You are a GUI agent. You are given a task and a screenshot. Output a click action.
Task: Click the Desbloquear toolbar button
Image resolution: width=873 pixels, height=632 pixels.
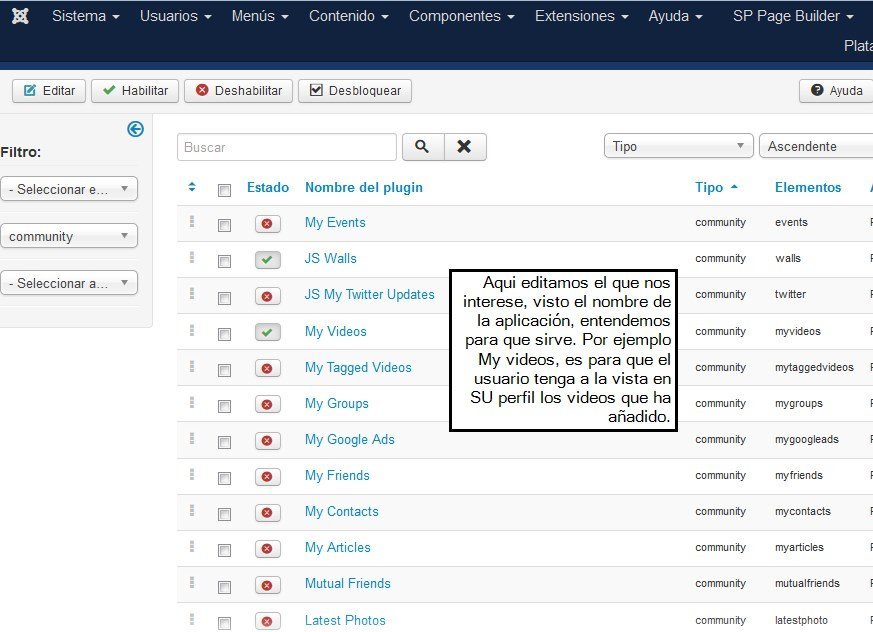355,91
